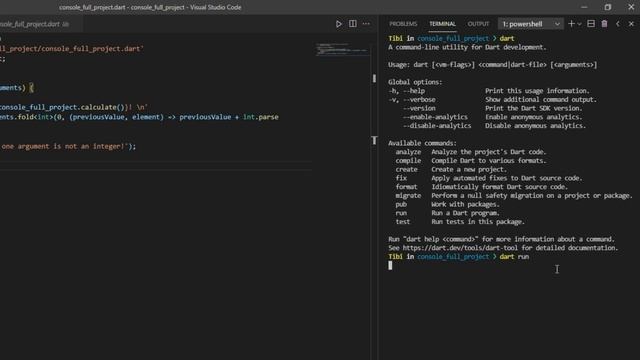Click 'int.parse' in the editor code

click(260, 117)
